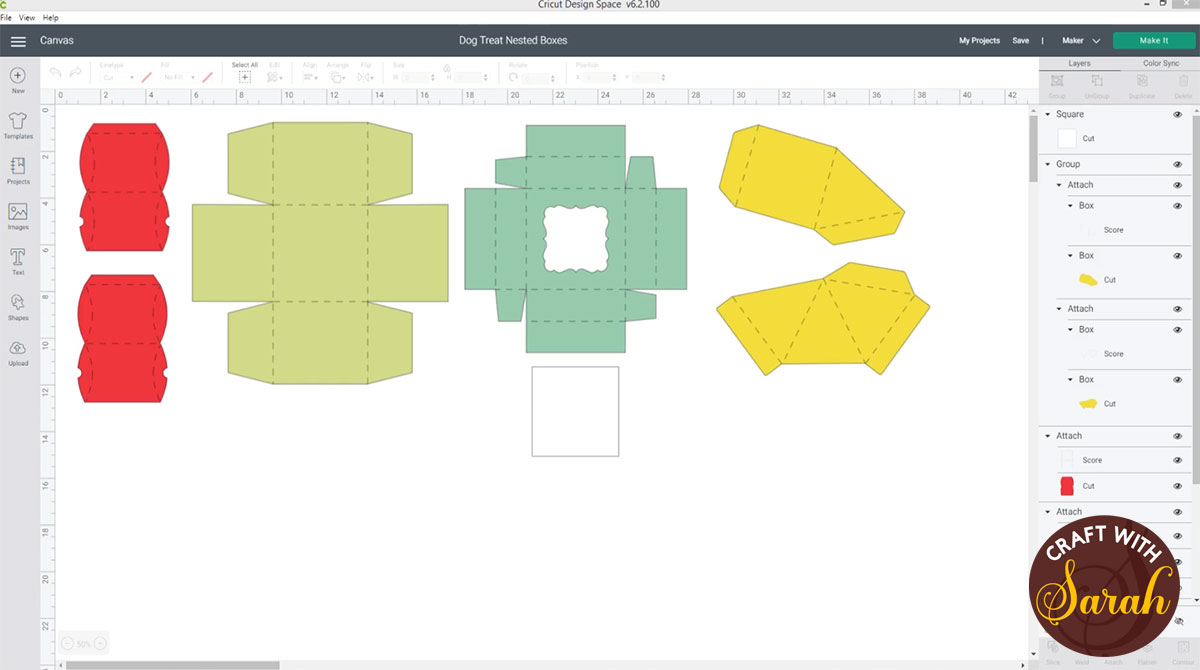Open the Images library
1200x670 pixels.
(x=18, y=216)
